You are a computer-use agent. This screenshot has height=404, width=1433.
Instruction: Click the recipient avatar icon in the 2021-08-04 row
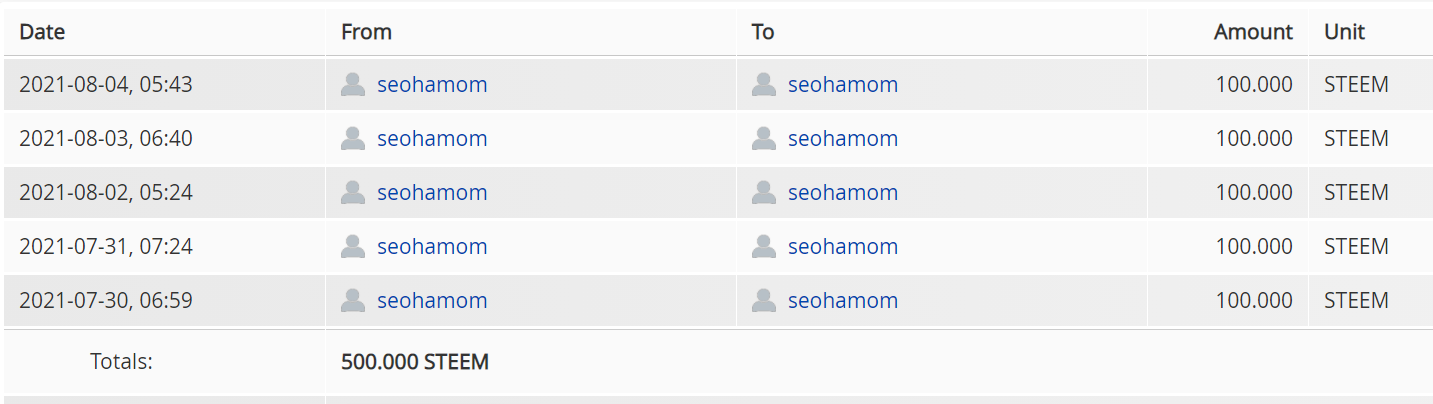pos(764,85)
